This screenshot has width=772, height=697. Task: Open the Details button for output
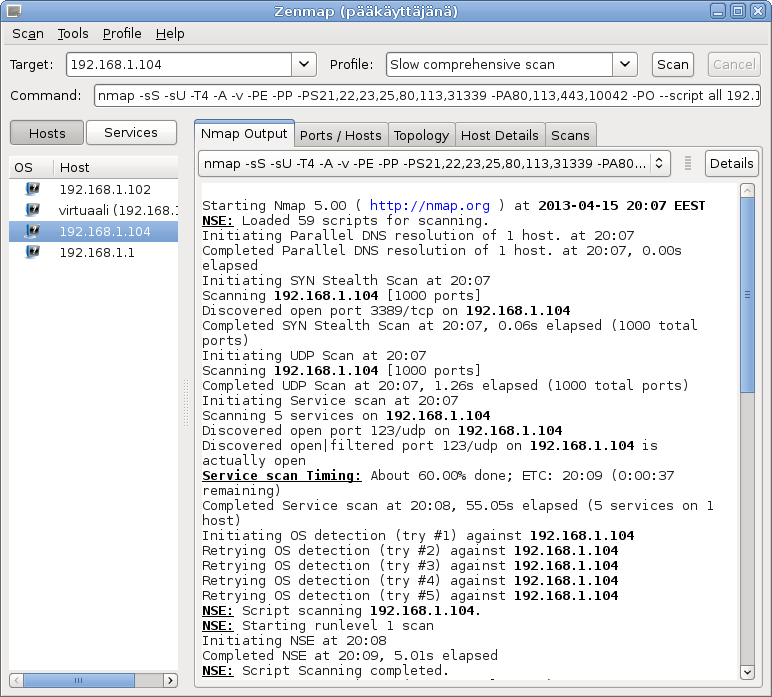[732, 163]
